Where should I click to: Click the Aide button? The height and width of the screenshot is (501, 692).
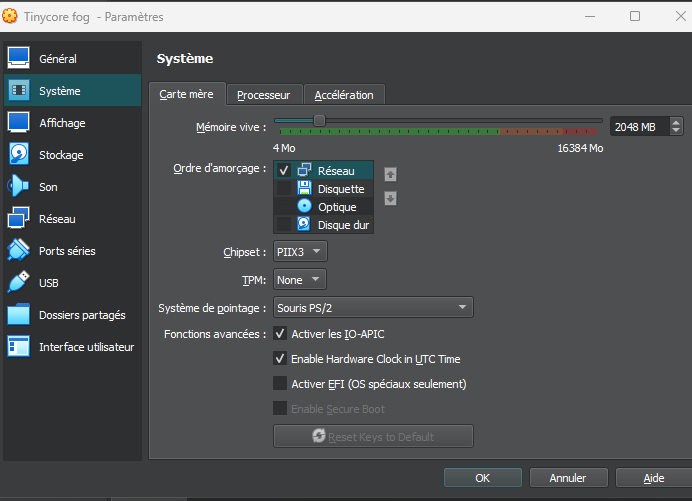pyautogui.click(x=654, y=478)
